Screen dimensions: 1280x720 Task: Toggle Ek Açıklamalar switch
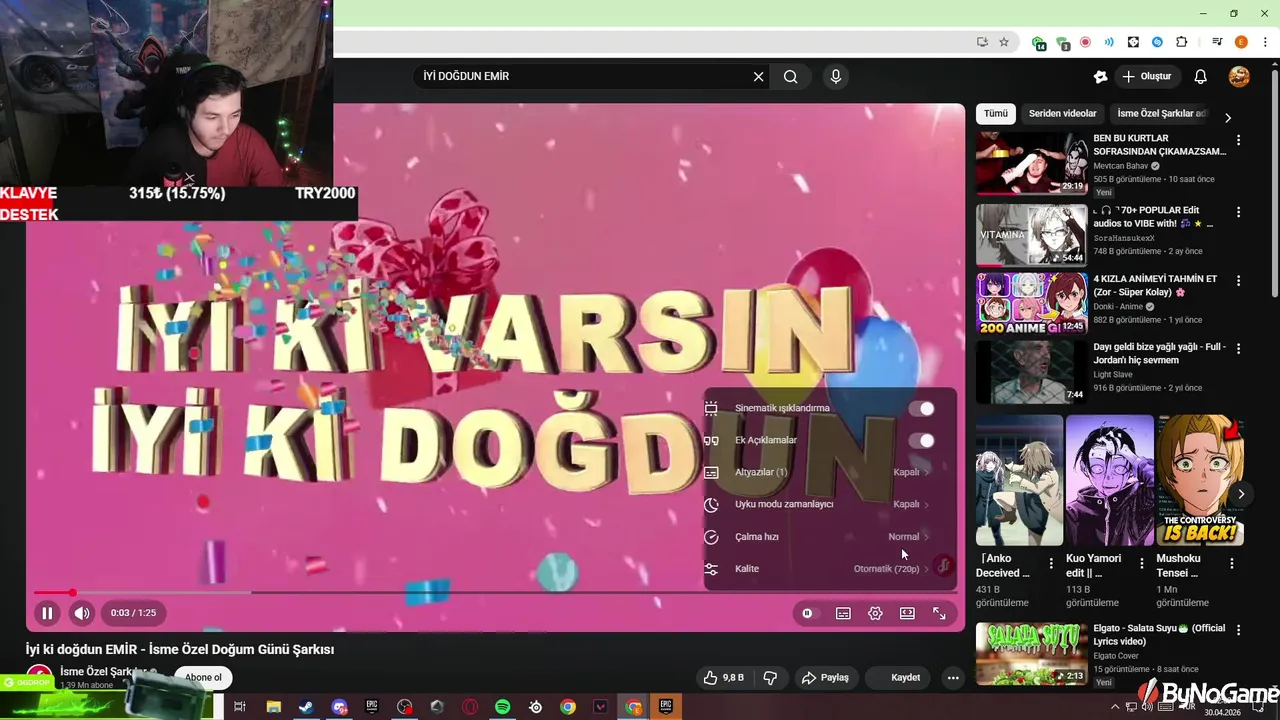pos(921,440)
